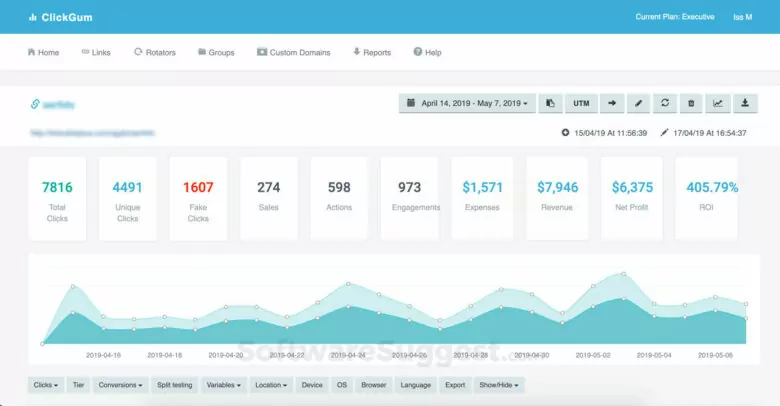Open the Show/Hide dropdown
Image resolution: width=780 pixels, height=406 pixels.
(x=499, y=385)
